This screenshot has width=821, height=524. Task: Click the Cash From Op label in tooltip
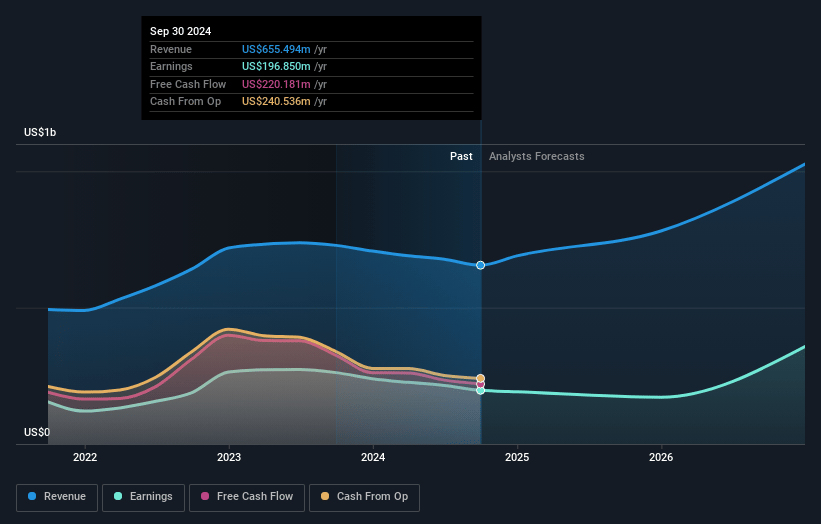[185, 102]
